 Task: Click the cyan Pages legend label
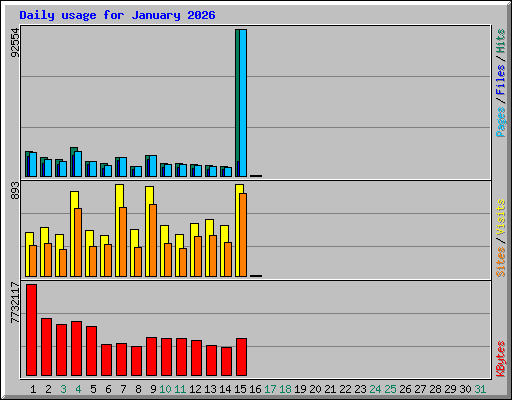(x=501, y=122)
